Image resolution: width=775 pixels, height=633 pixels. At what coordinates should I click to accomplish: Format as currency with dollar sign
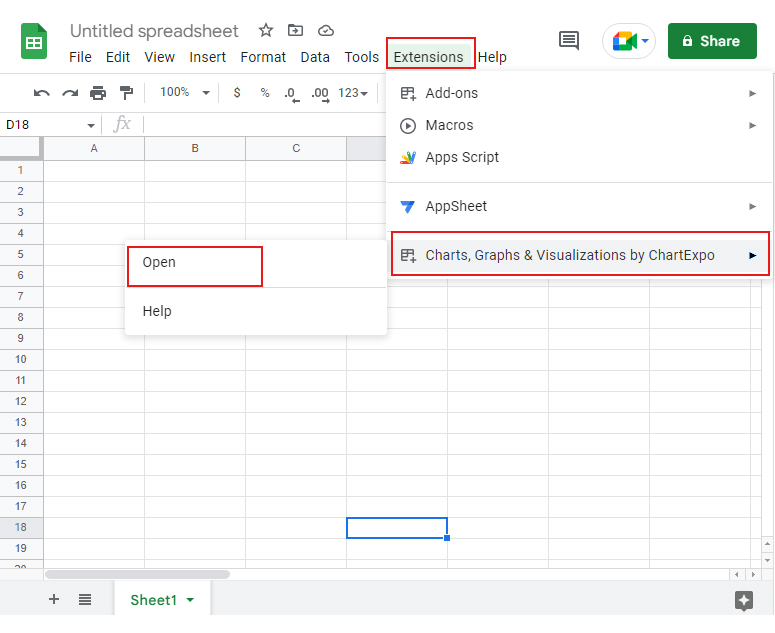(237, 92)
